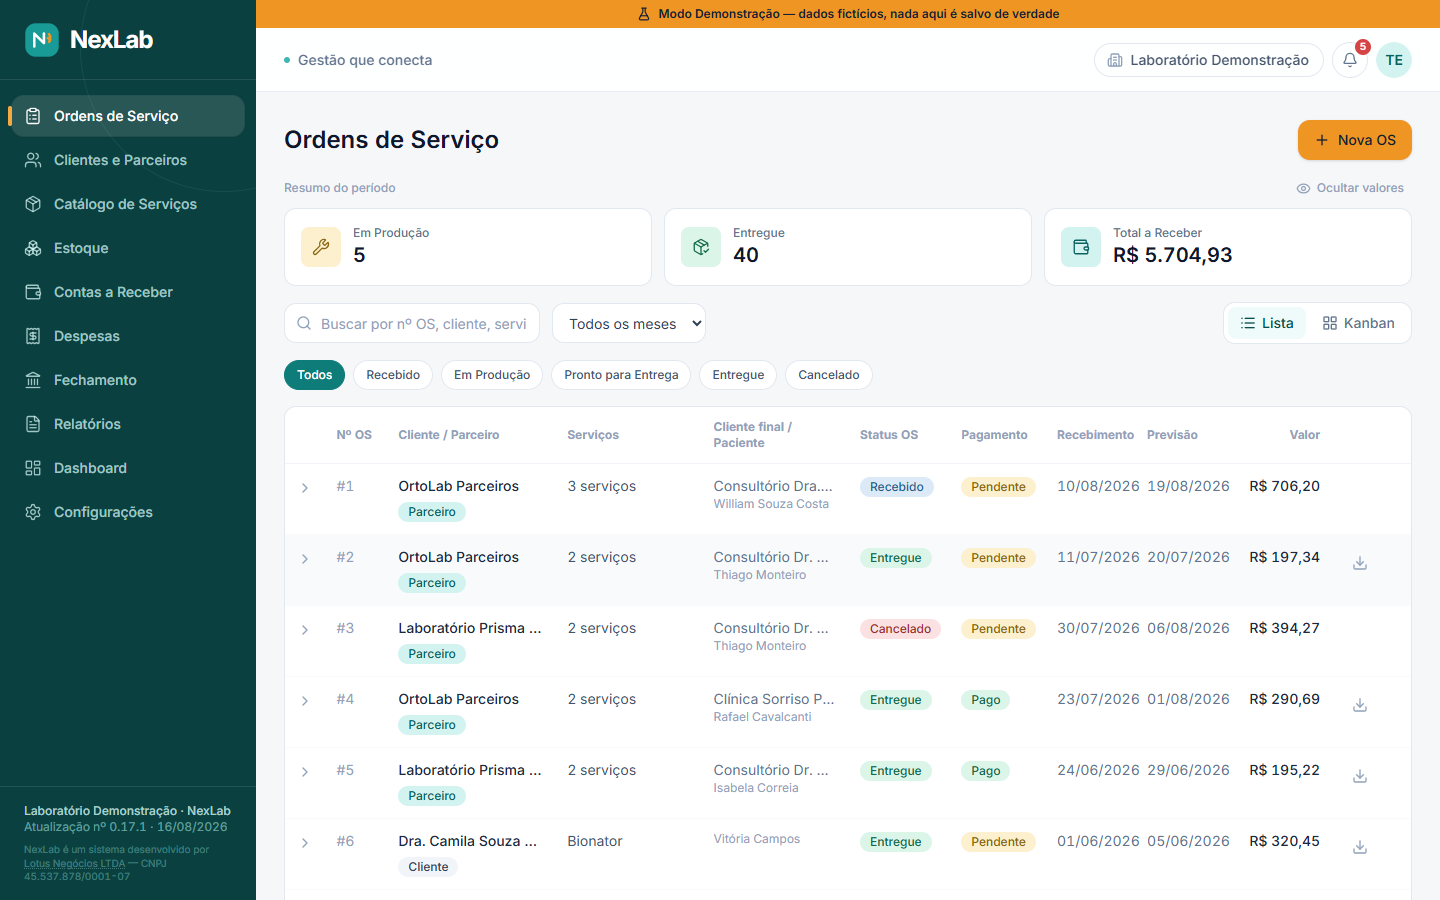Filter orders by Entregue
The width and height of the screenshot is (1440, 900).
point(738,375)
